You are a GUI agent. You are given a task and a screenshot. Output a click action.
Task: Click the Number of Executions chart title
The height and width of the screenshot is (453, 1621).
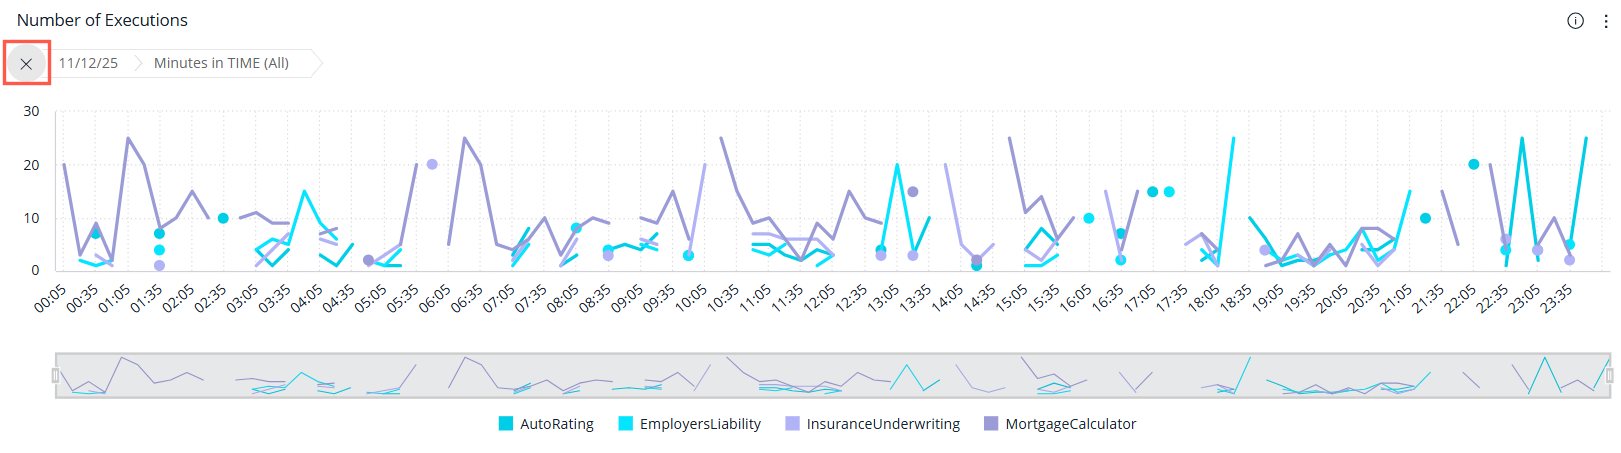102,20
